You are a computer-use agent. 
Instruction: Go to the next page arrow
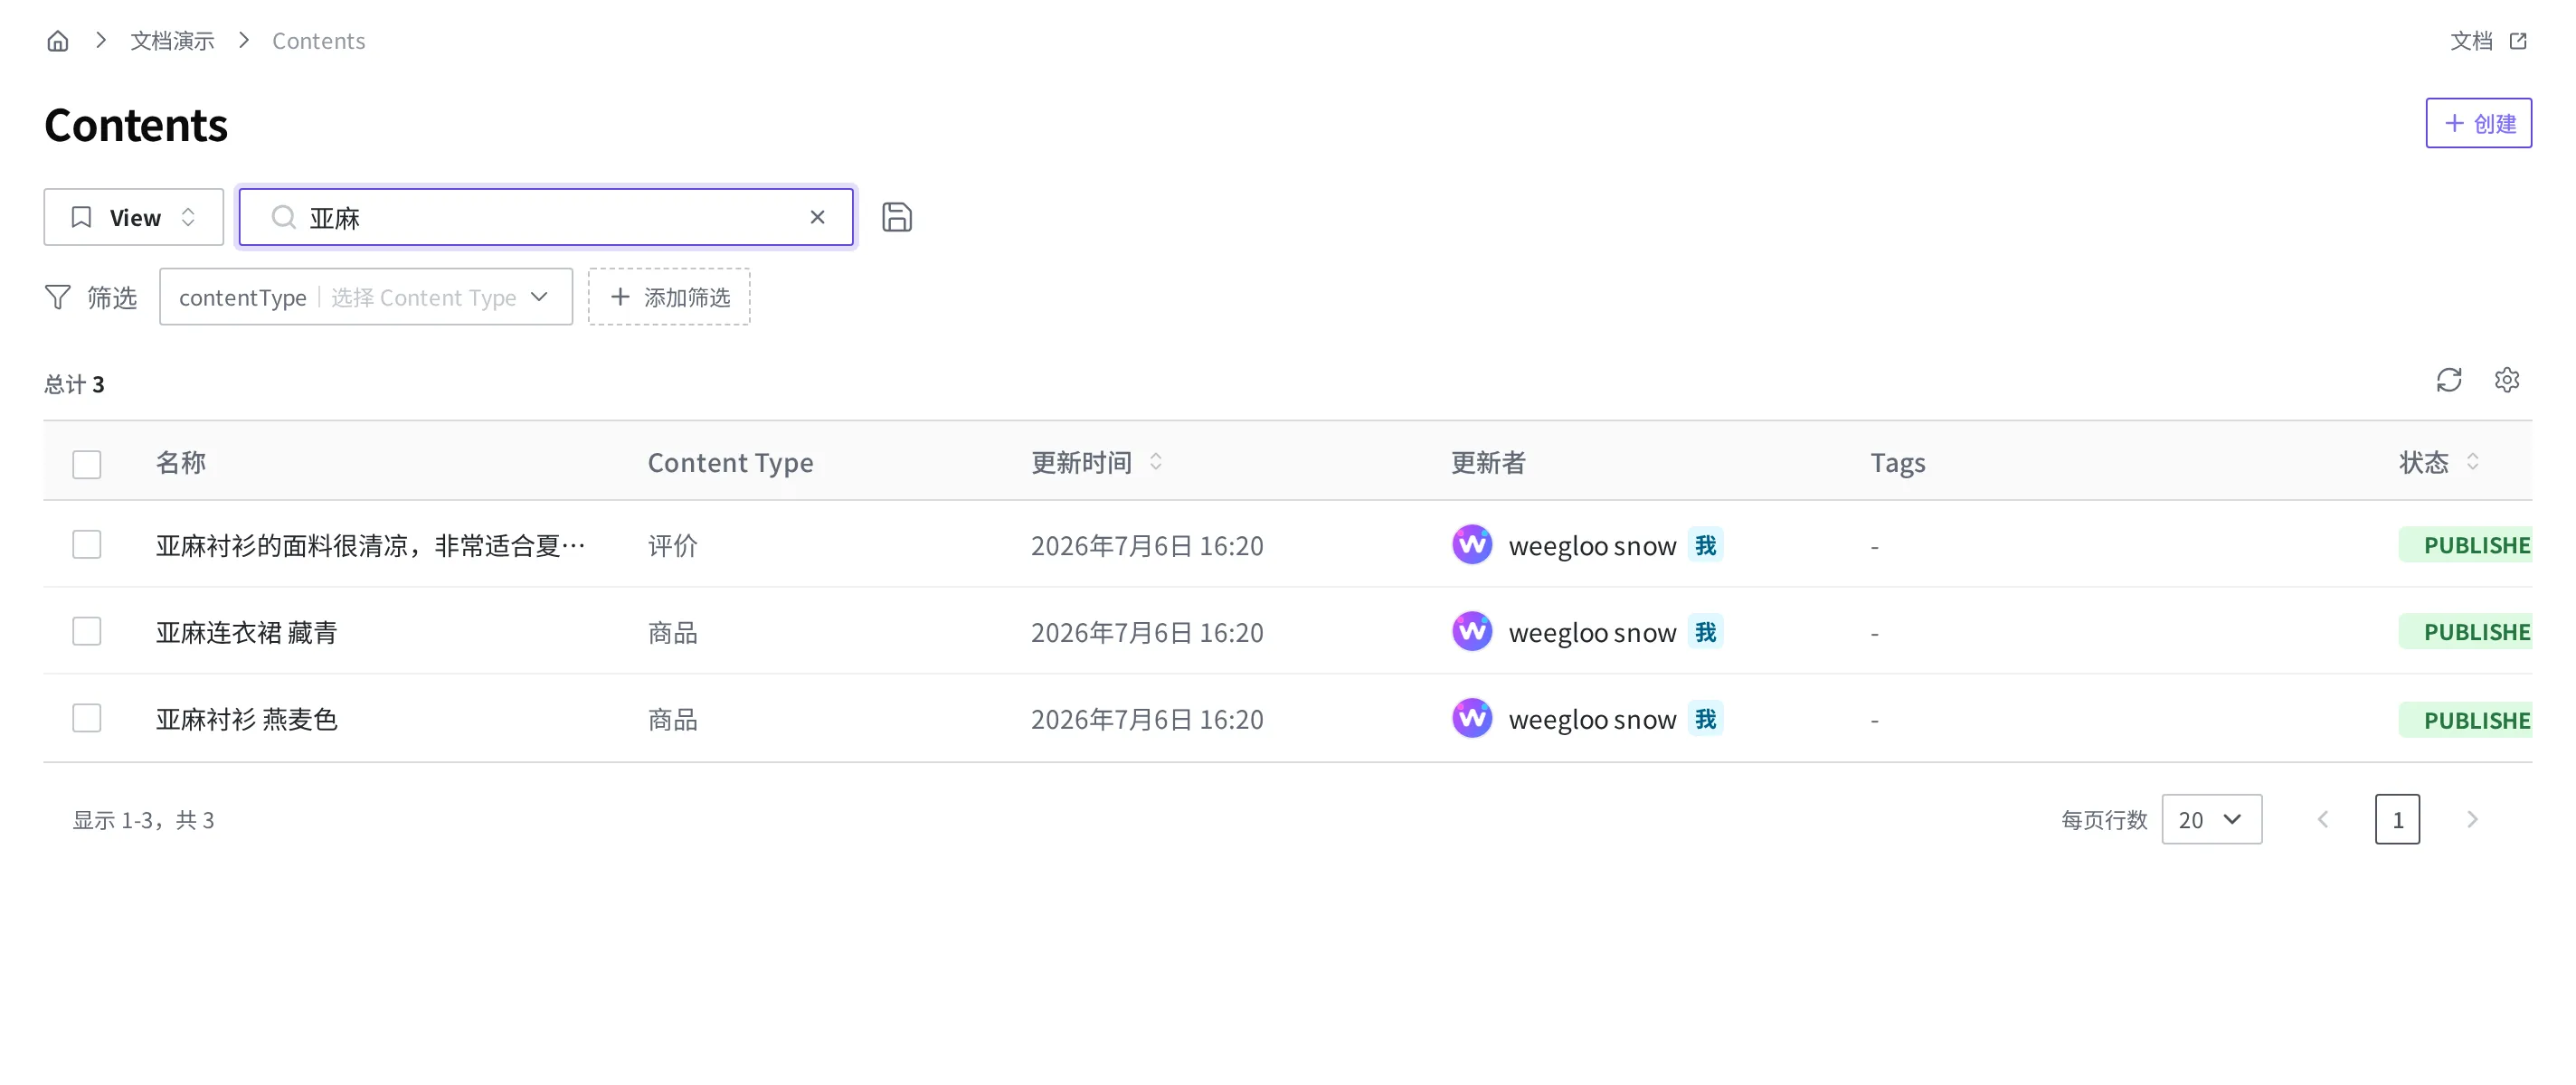click(2471, 819)
